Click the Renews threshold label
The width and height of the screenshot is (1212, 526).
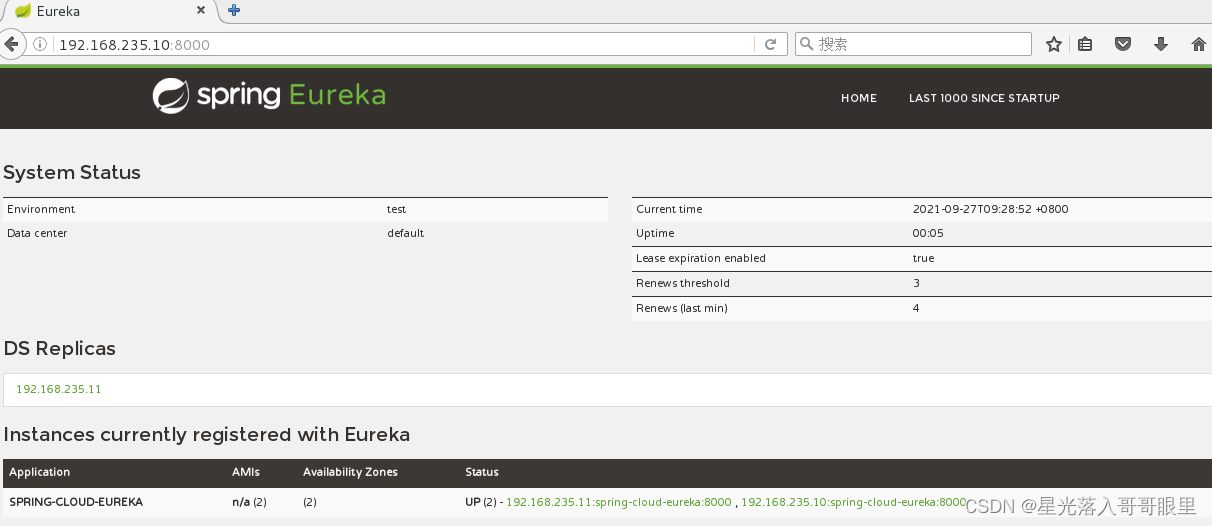point(683,283)
